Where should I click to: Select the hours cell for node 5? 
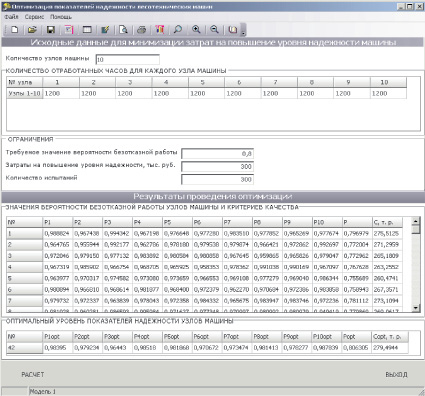pos(206,93)
